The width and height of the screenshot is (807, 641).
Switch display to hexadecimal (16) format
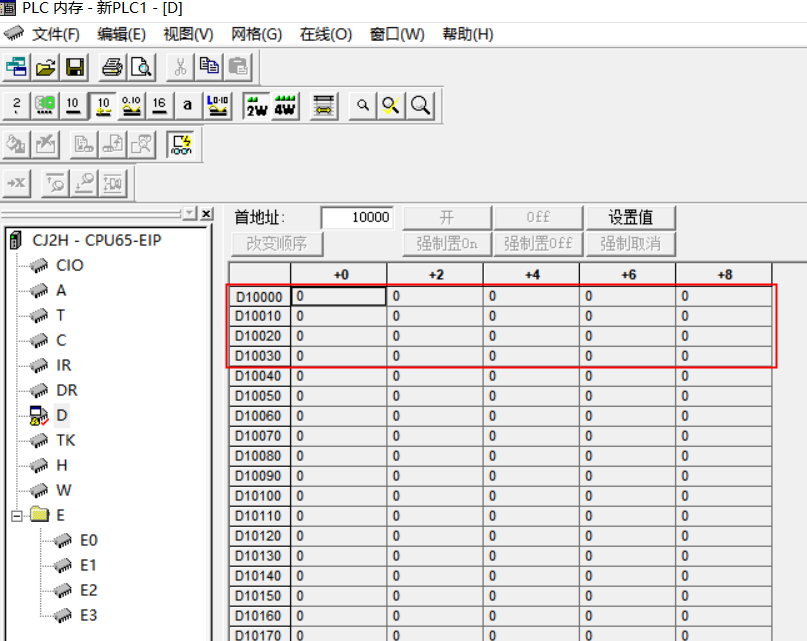tap(159, 105)
